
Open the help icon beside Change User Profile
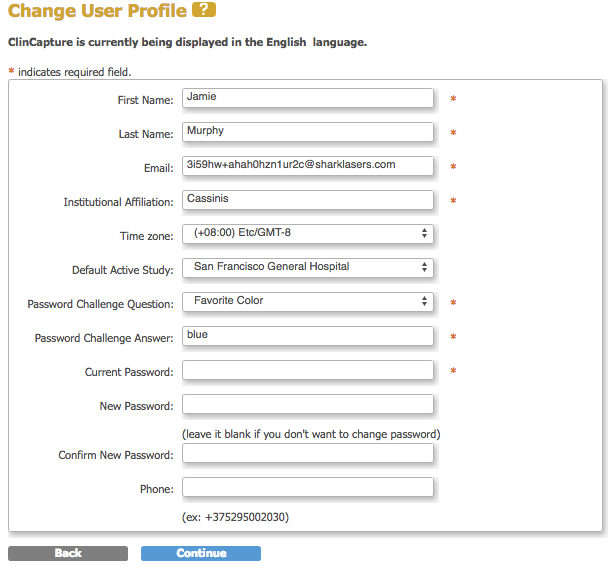coord(204,12)
